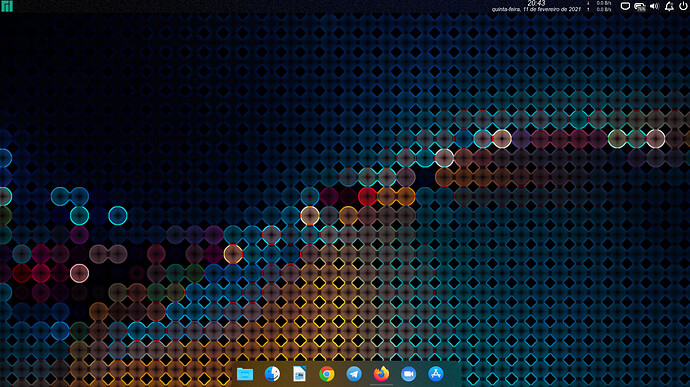Screen dimensions: 690x387
Task: Open the file manager folder in dock
Action: 245,374
